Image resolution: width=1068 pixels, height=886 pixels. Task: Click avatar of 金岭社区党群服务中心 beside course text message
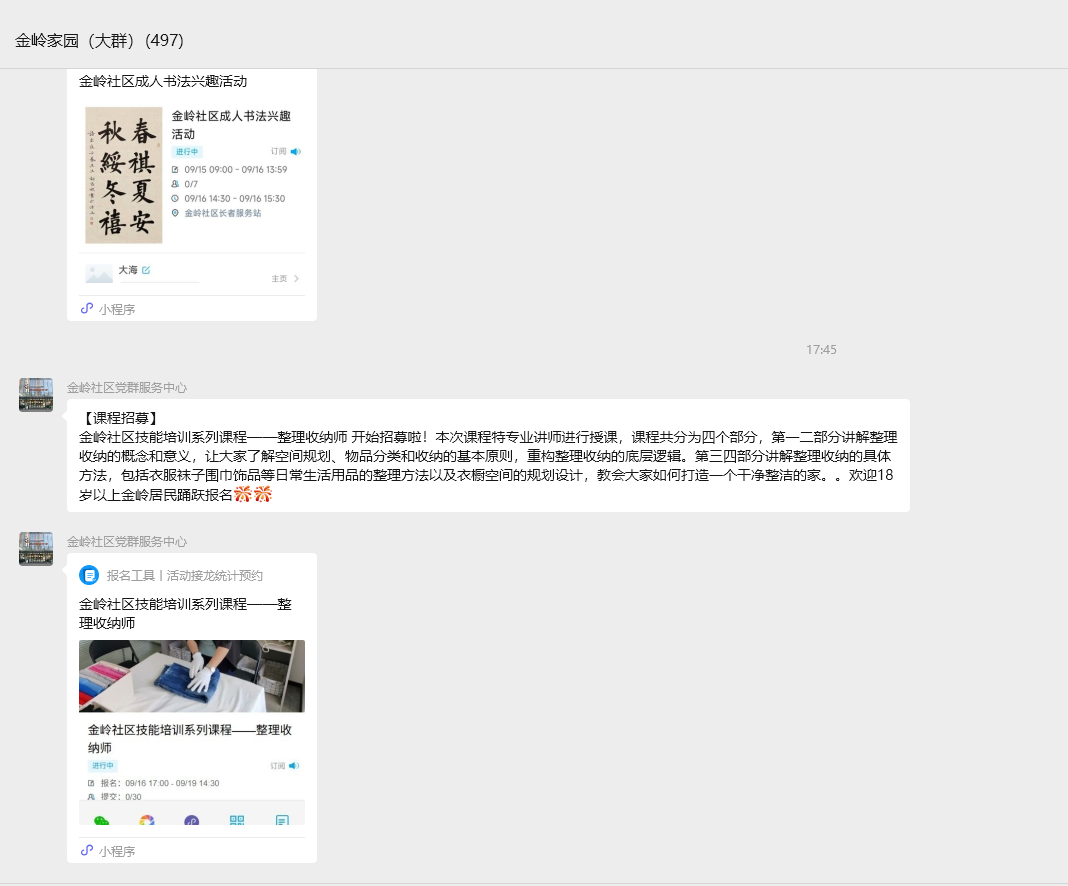[x=36, y=395]
